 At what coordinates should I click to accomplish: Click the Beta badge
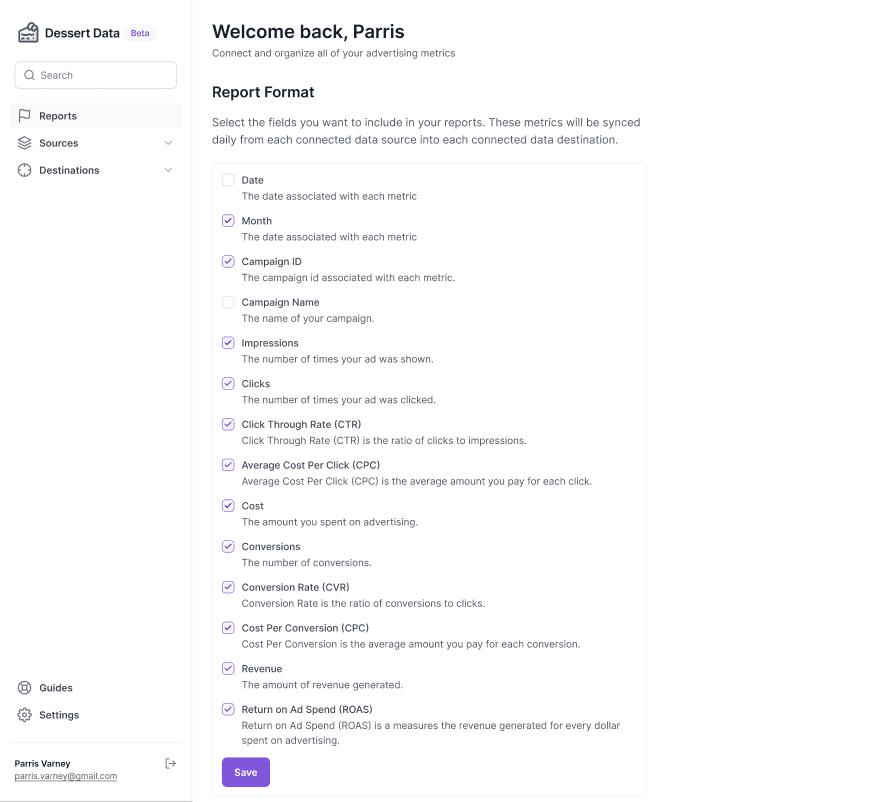pyautogui.click(x=140, y=33)
